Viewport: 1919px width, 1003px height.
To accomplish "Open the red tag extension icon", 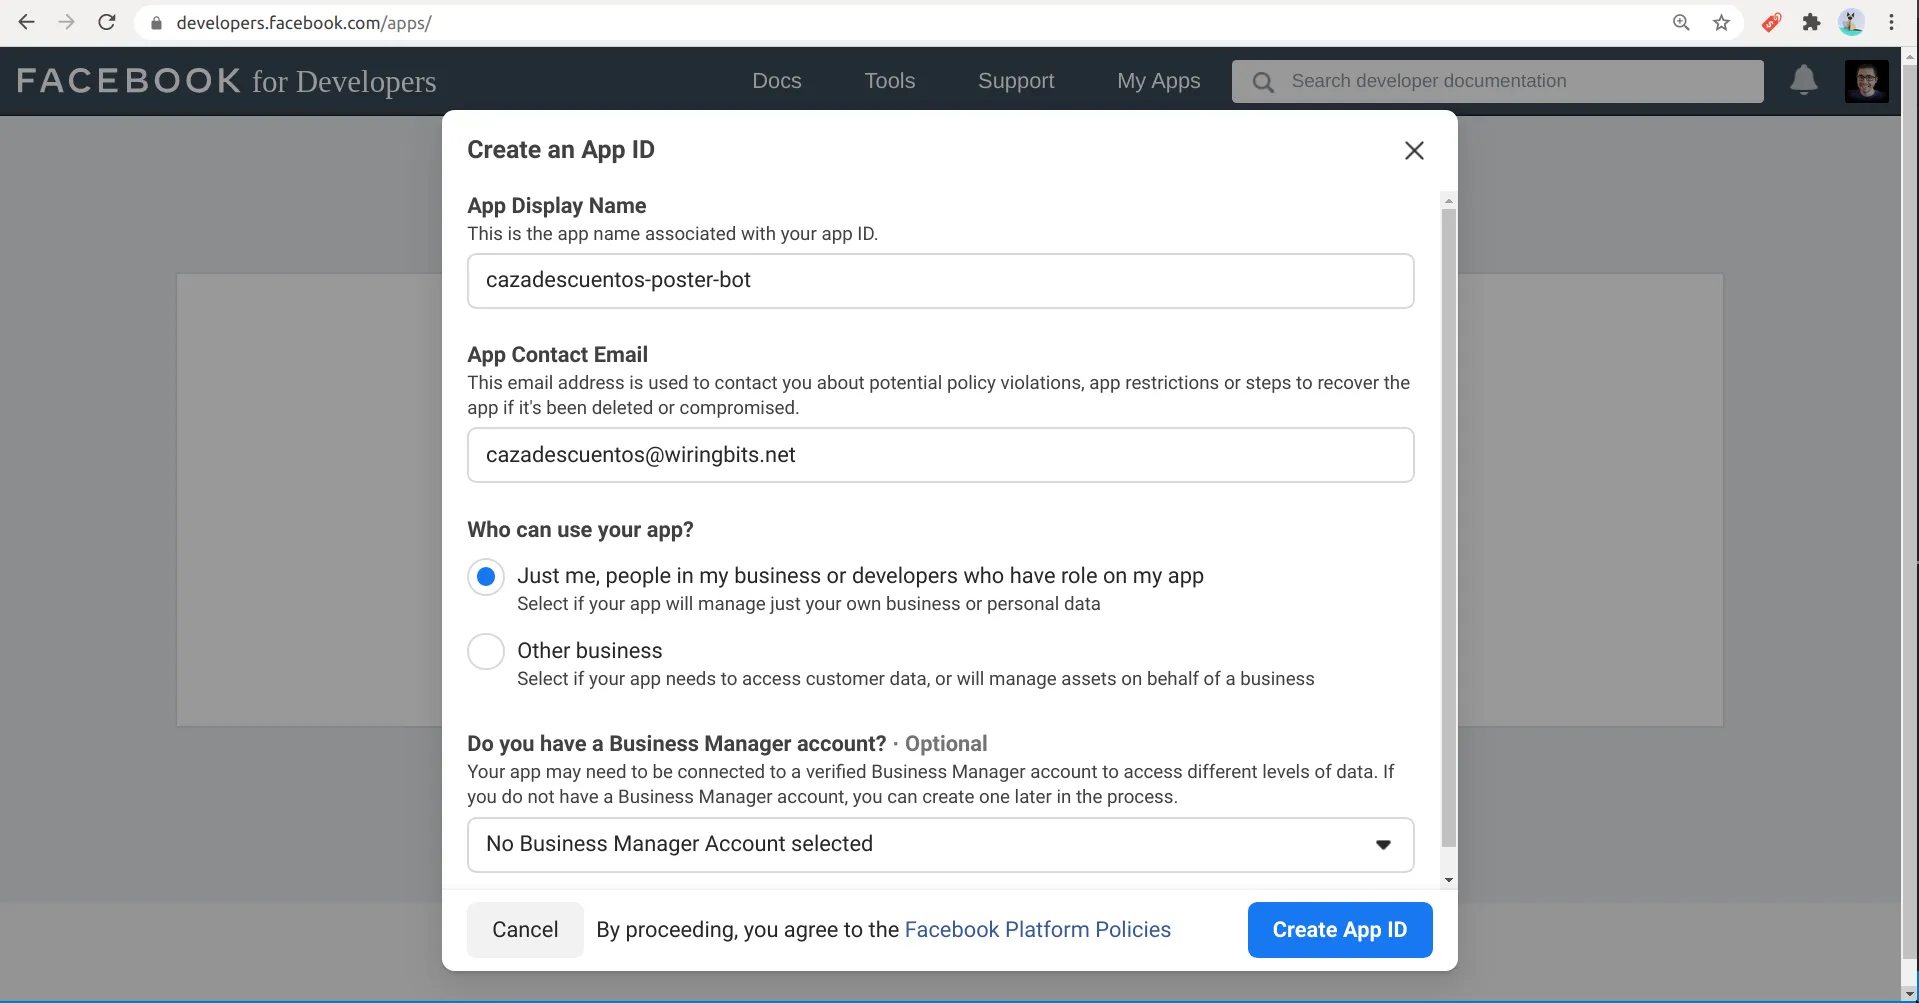I will (x=1771, y=22).
